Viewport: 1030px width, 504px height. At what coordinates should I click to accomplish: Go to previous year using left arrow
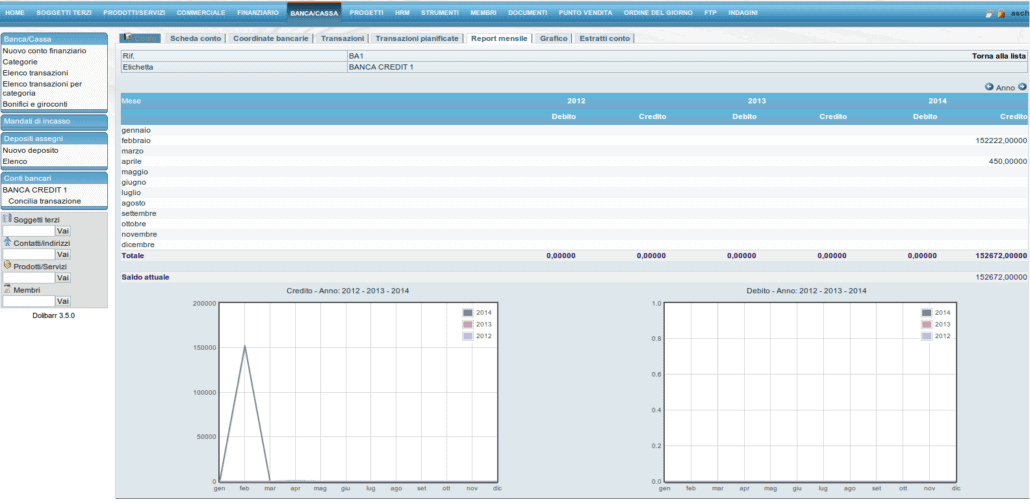[x=989, y=87]
